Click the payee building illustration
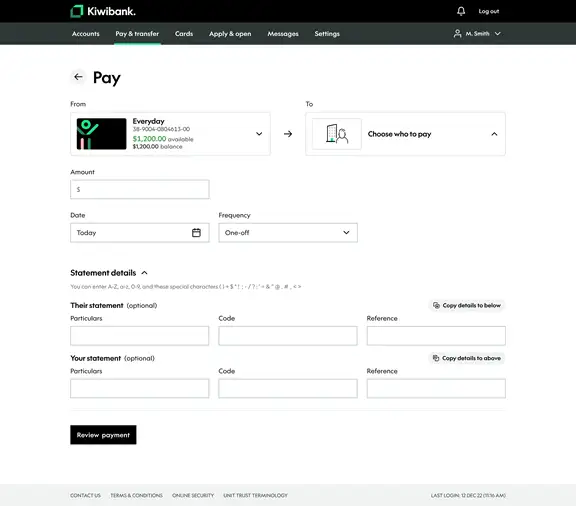This screenshot has width=576, height=506. click(337, 134)
